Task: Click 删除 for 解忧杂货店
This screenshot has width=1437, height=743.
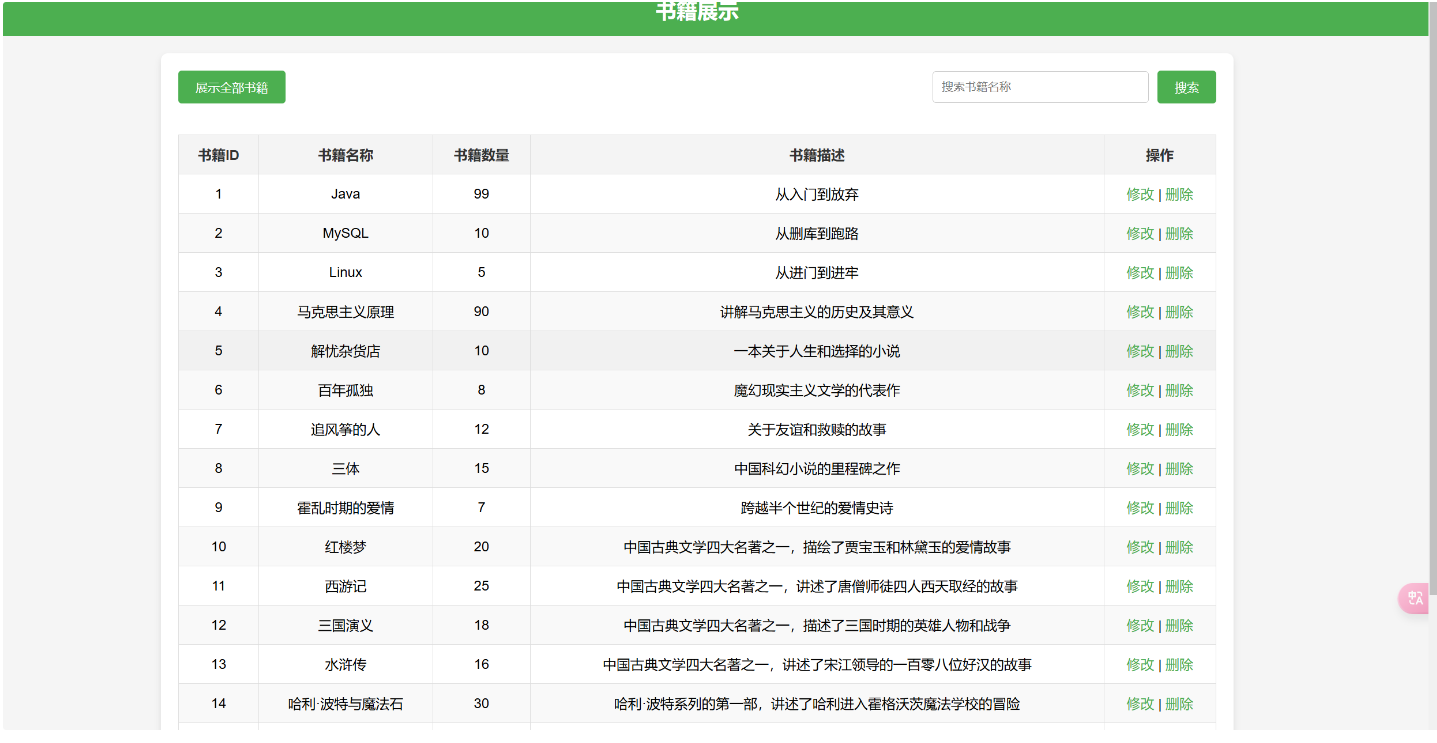Action: [1179, 351]
